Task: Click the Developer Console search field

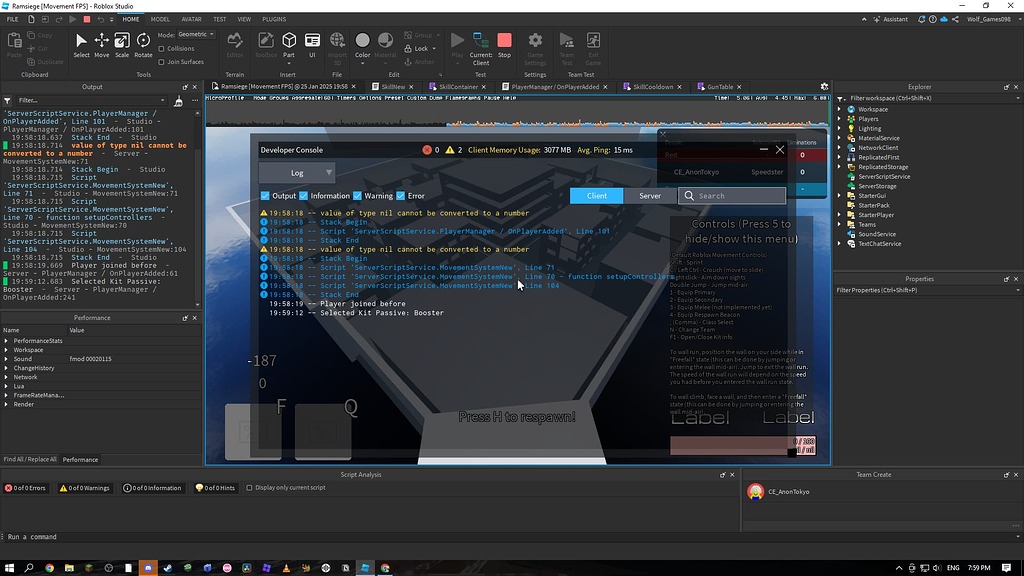Action: 731,196
